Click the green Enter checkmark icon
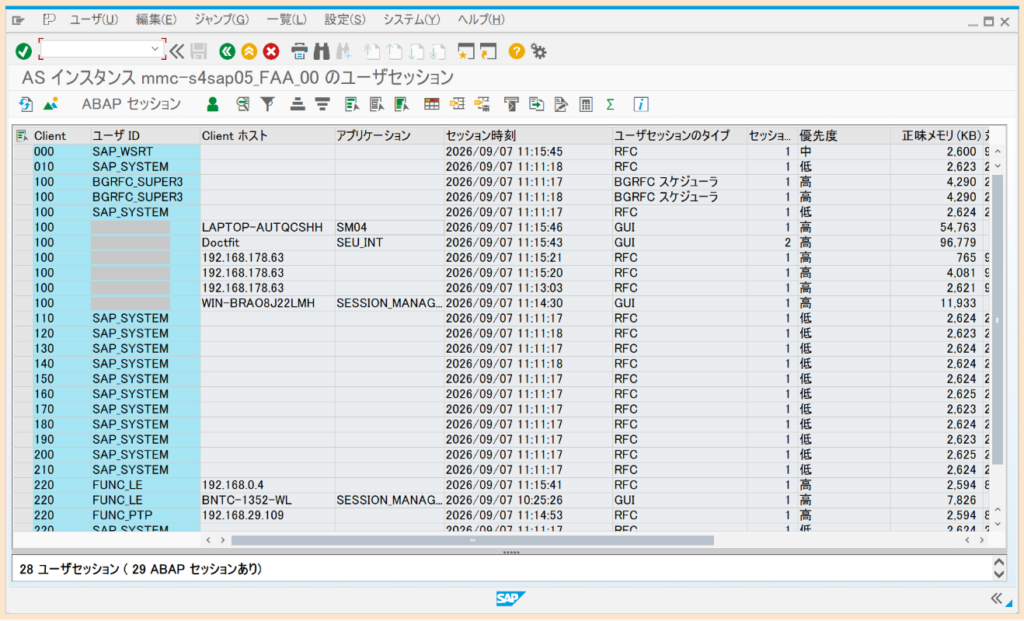1024x621 pixels. tap(24, 51)
